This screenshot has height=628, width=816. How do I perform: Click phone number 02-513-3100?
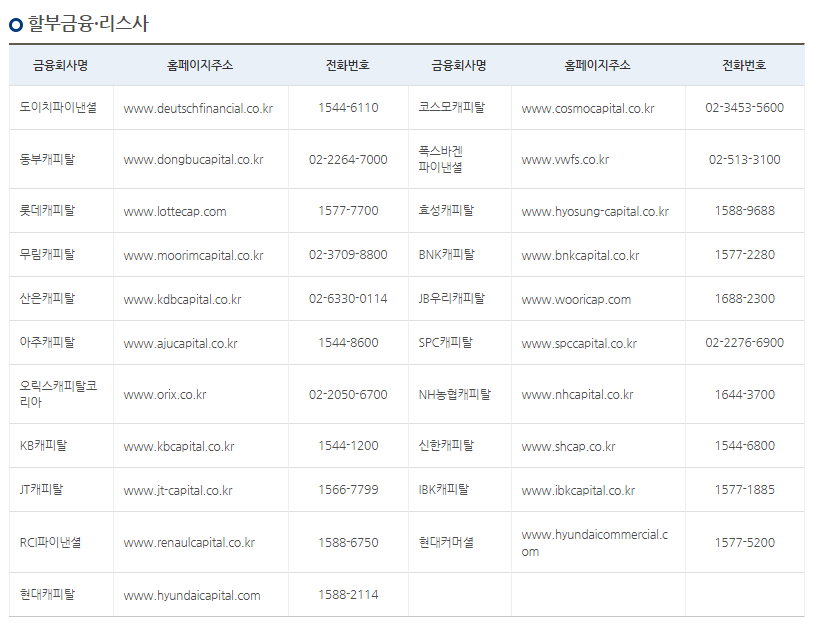tap(744, 159)
